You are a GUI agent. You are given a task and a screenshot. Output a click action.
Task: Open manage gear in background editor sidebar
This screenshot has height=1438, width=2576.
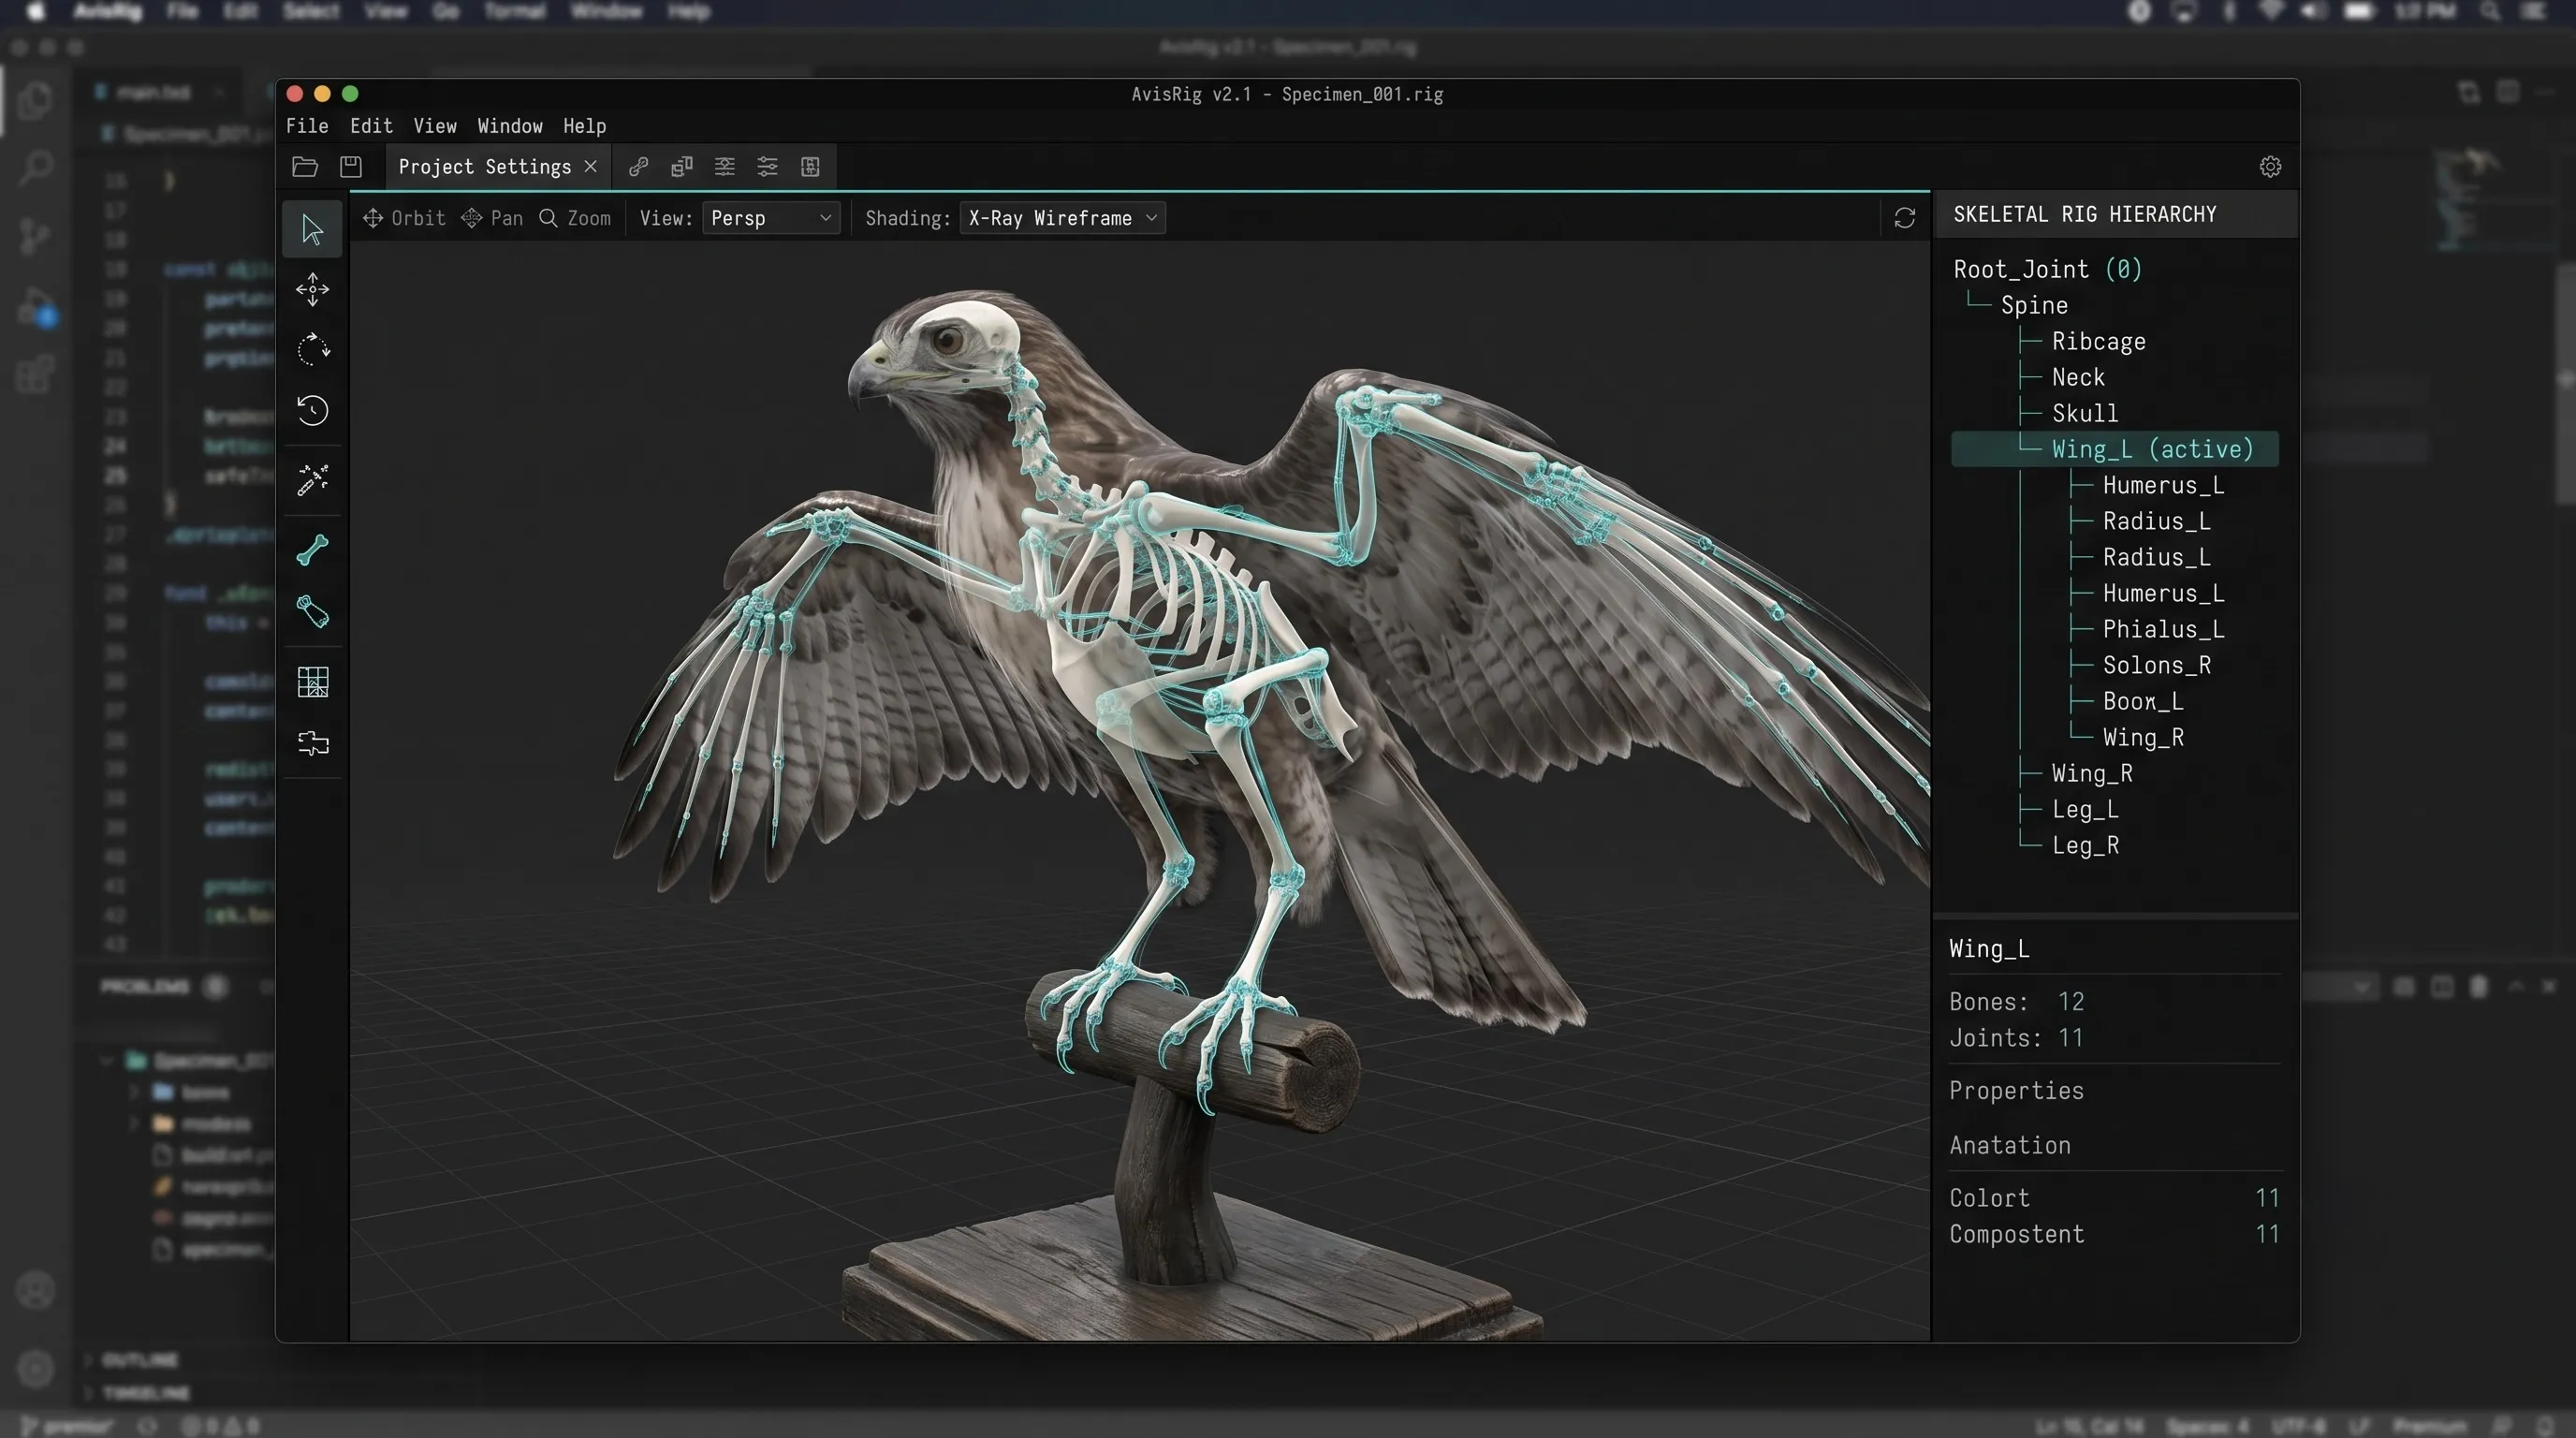(x=36, y=1369)
